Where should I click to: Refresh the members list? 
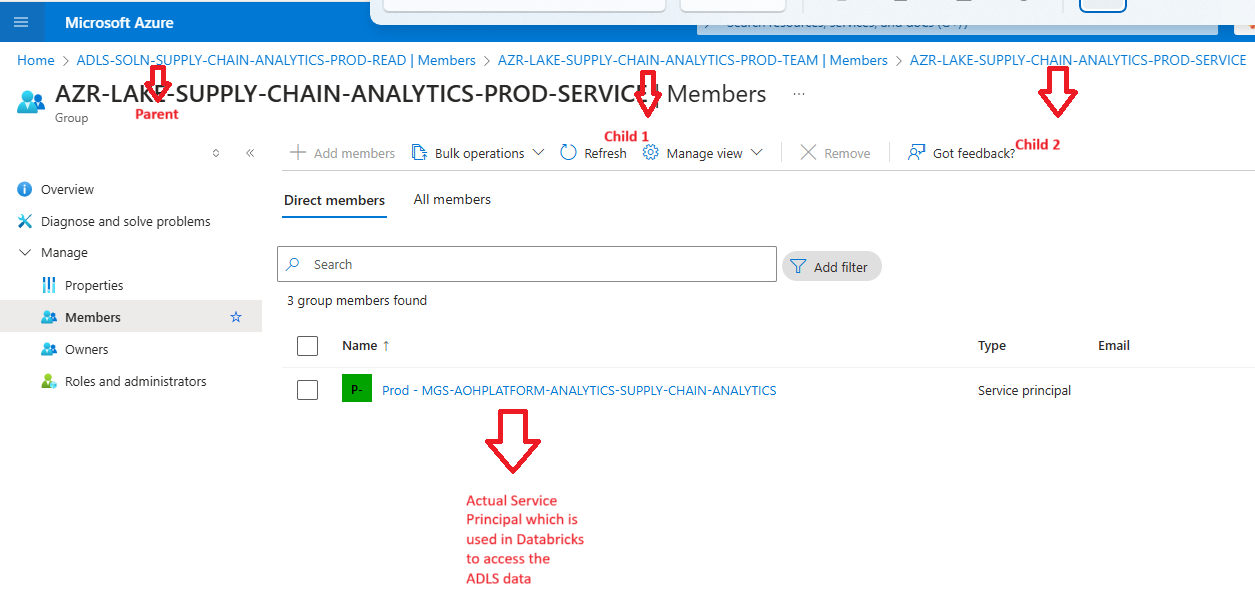pos(593,153)
